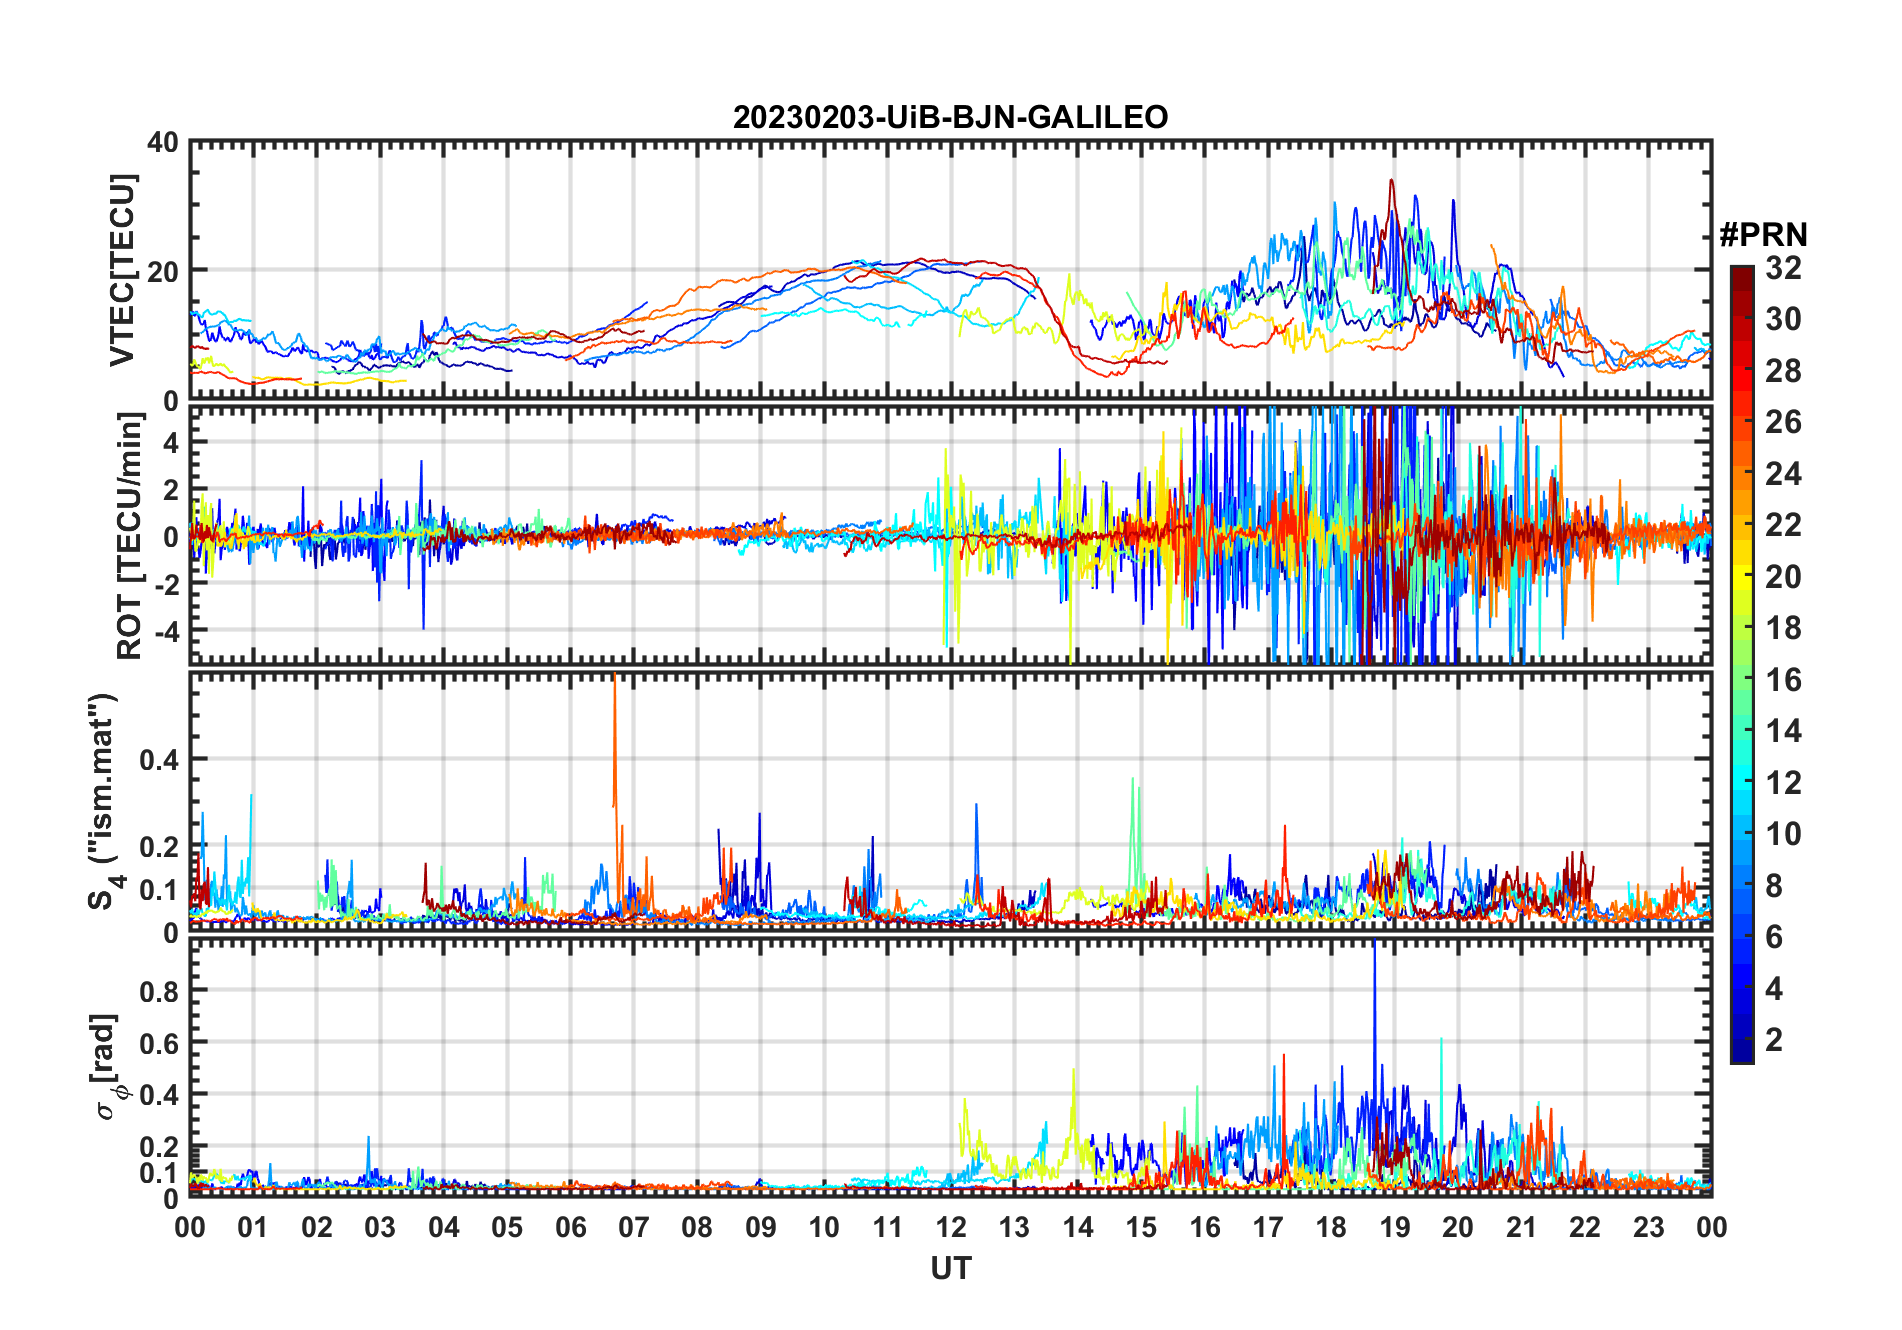Click the "12" hour tick label on the UT axis
The width and height of the screenshot is (1902, 1330).
coord(951,1227)
